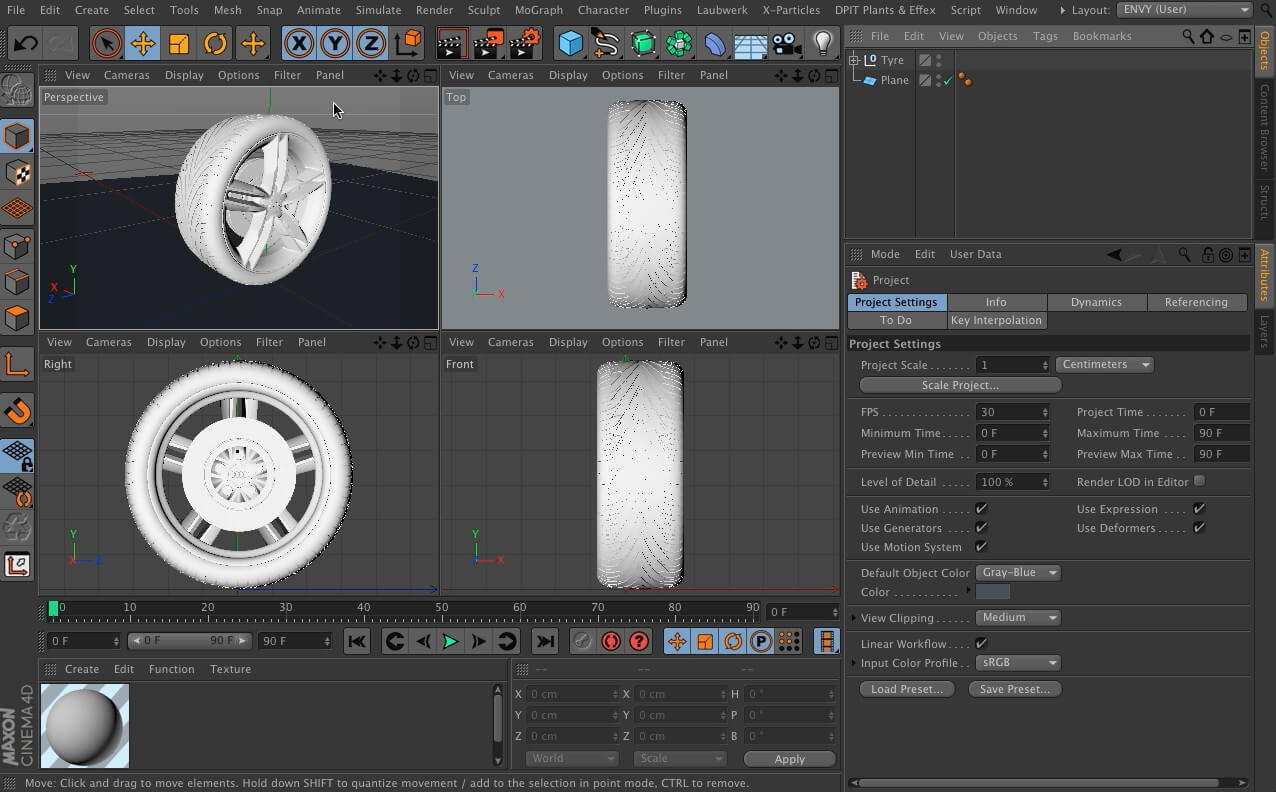Open the MoGraph menu
The height and width of the screenshot is (792, 1276).
[538, 10]
